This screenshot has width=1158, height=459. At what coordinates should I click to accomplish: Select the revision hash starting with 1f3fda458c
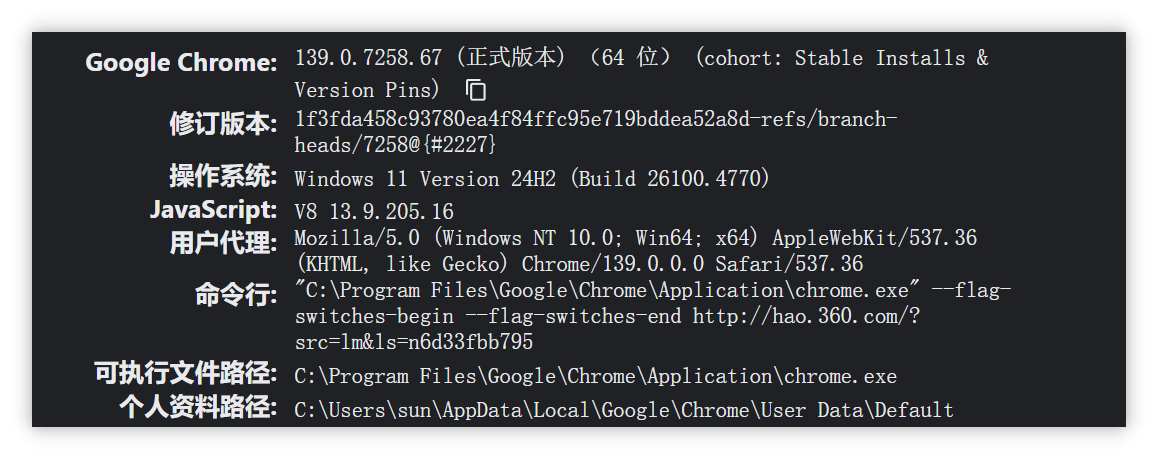(596, 120)
